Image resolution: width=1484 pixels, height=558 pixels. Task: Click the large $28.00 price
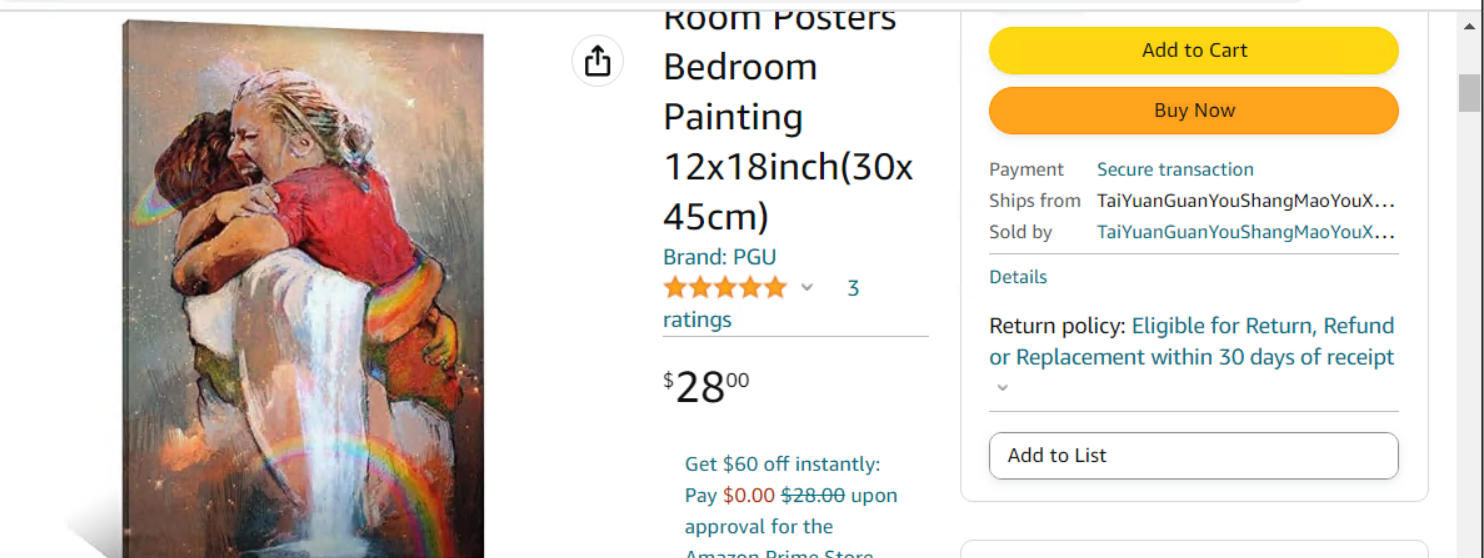pyautogui.click(x=706, y=388)
